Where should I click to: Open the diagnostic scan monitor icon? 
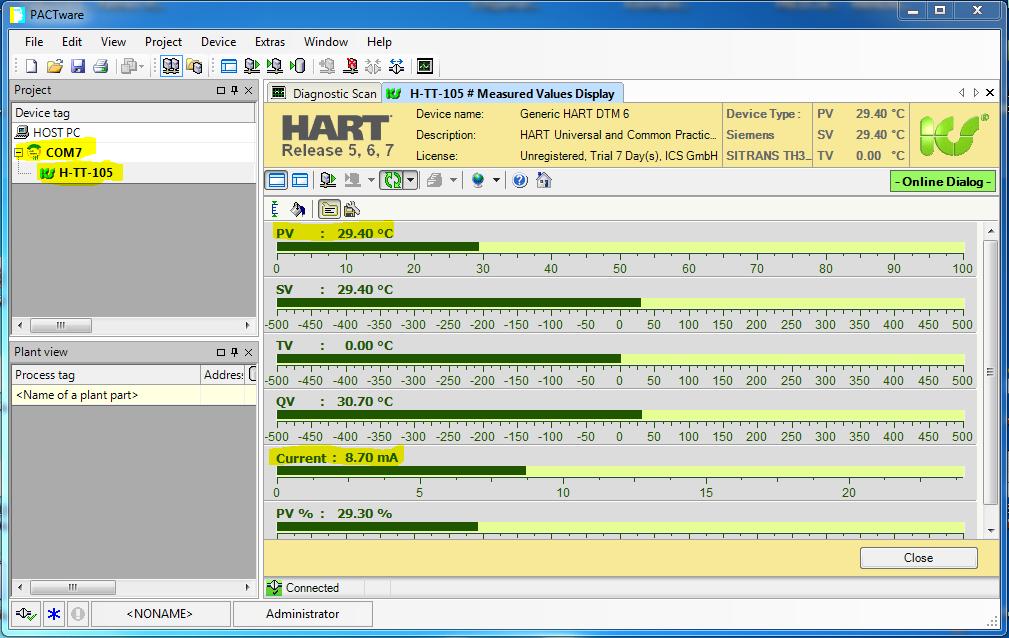tap(425, 66)
